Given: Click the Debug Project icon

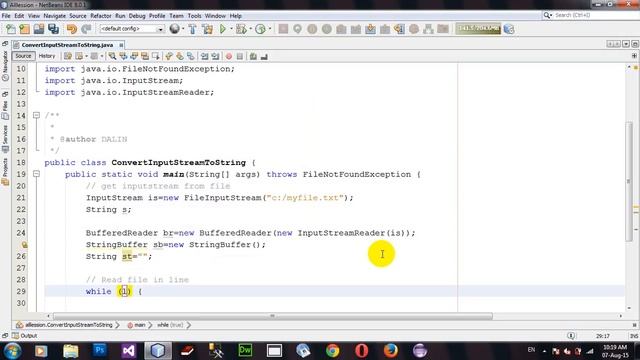Looking at the screenshot, I should pos(241,29).
